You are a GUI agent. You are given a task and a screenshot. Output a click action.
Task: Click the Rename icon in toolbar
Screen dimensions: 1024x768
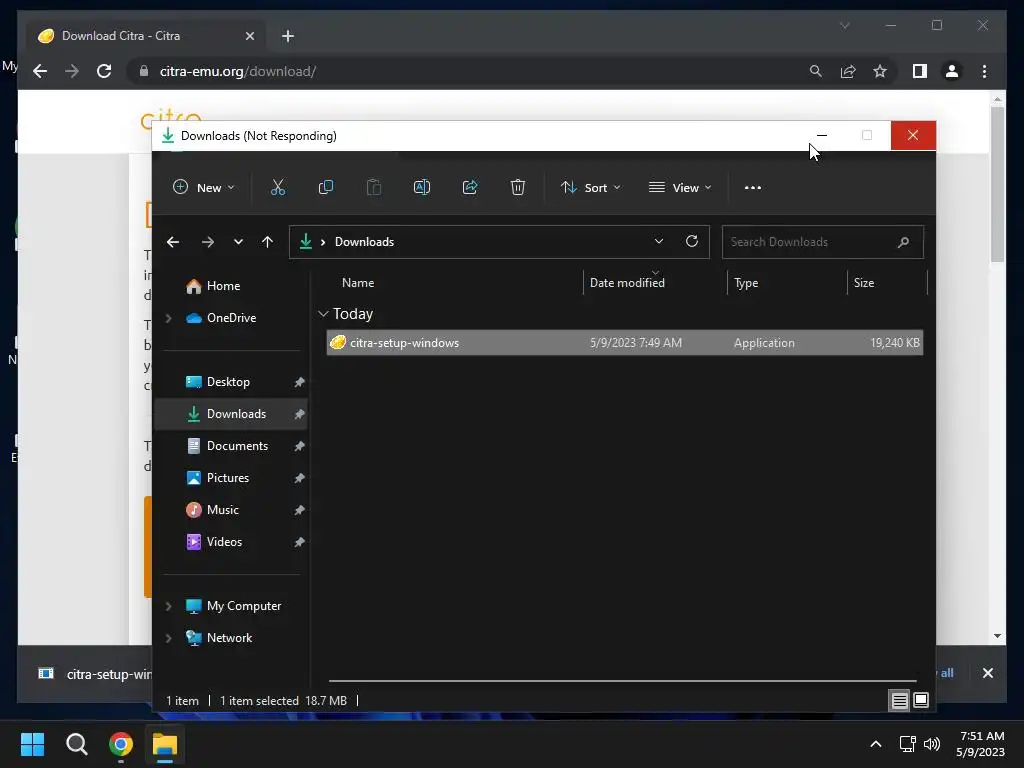coord(422,187)
